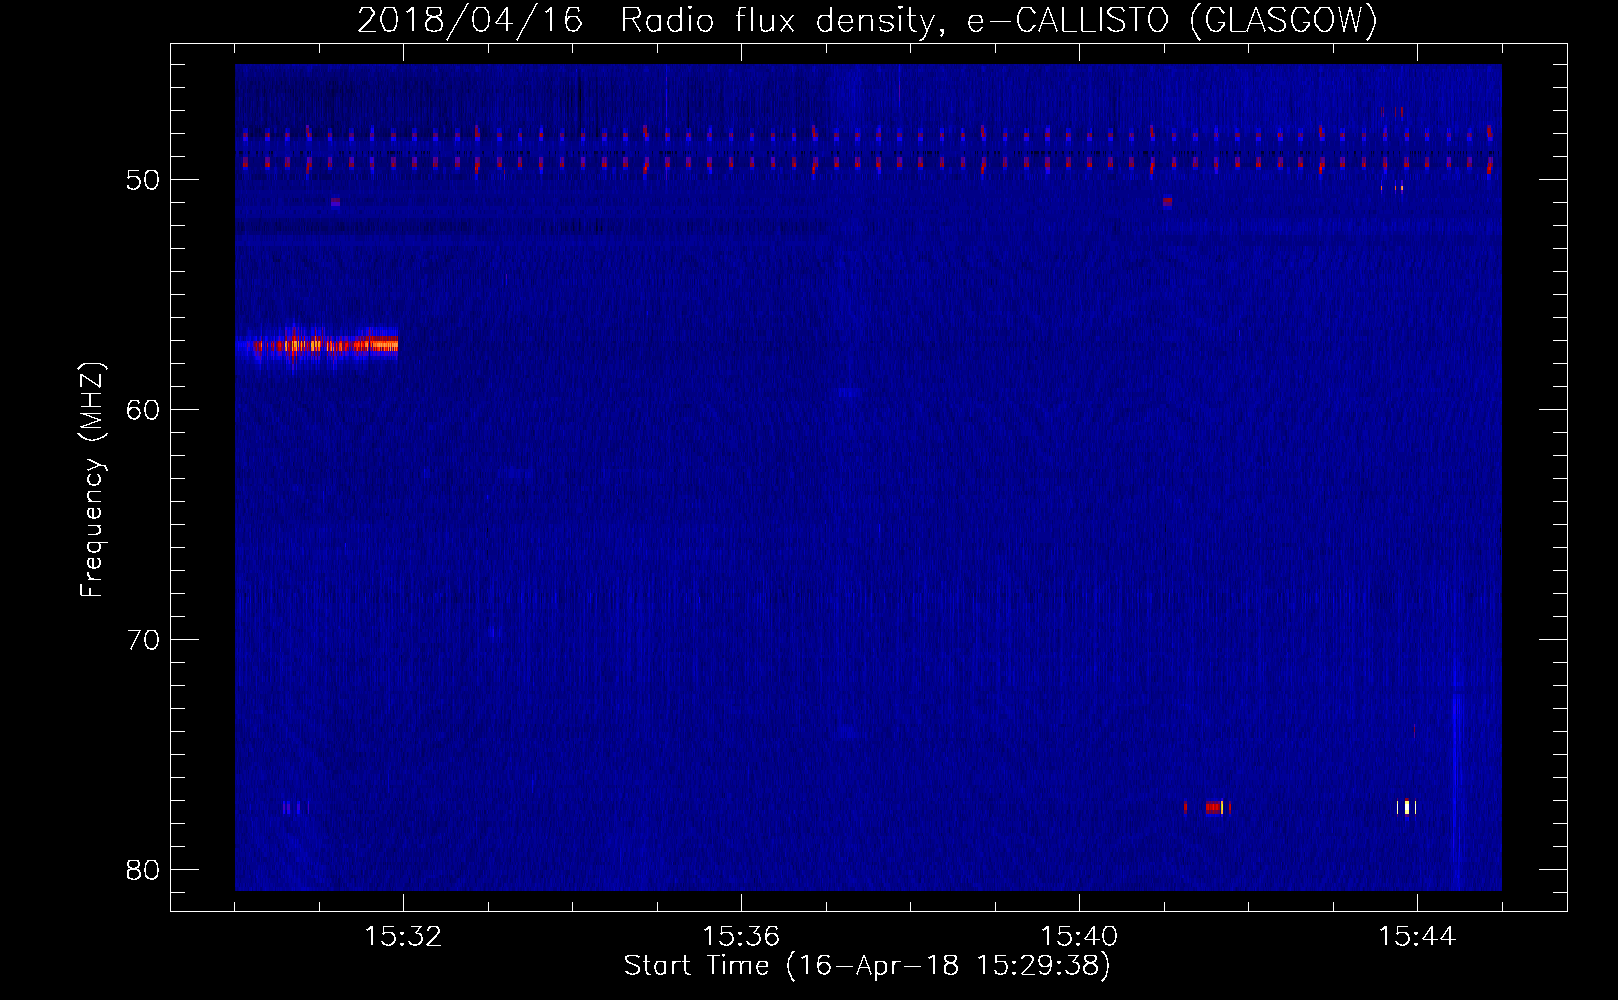Click the 15:44 time tick label
This screenshot has height=1000, width=1618.
coord(1417,937)
